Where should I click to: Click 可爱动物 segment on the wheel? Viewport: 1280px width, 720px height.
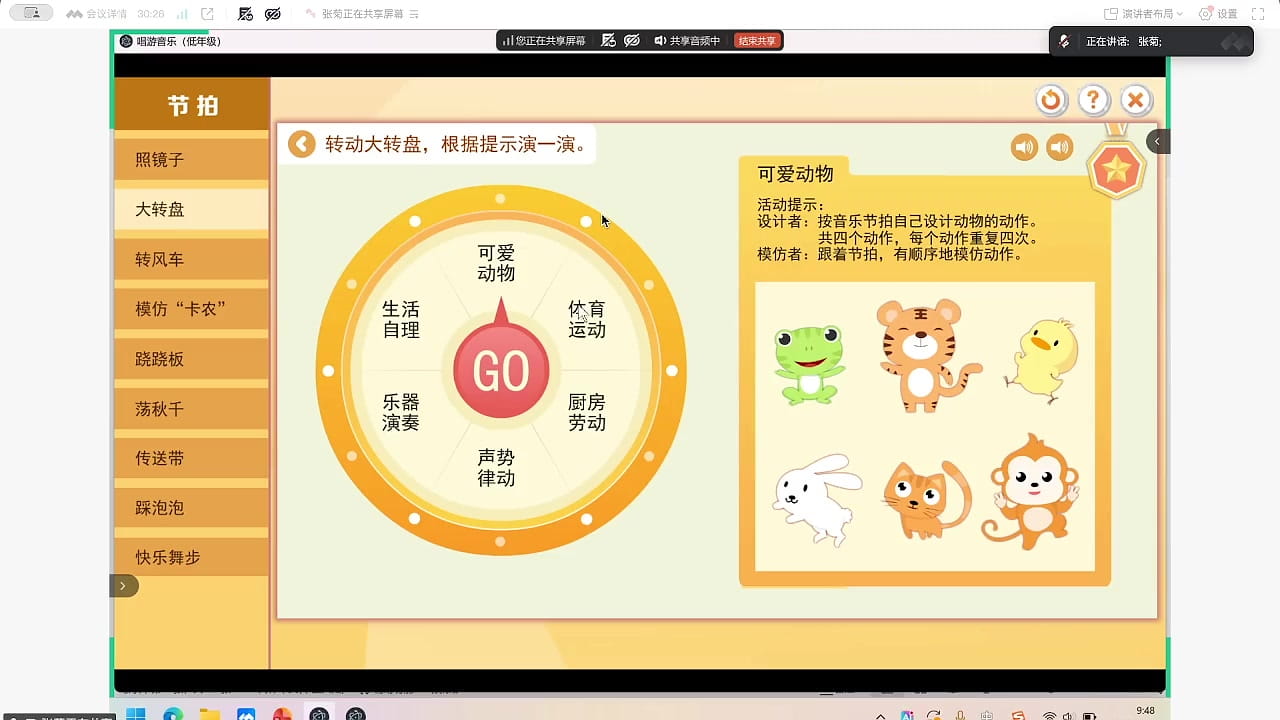(496, 264)
